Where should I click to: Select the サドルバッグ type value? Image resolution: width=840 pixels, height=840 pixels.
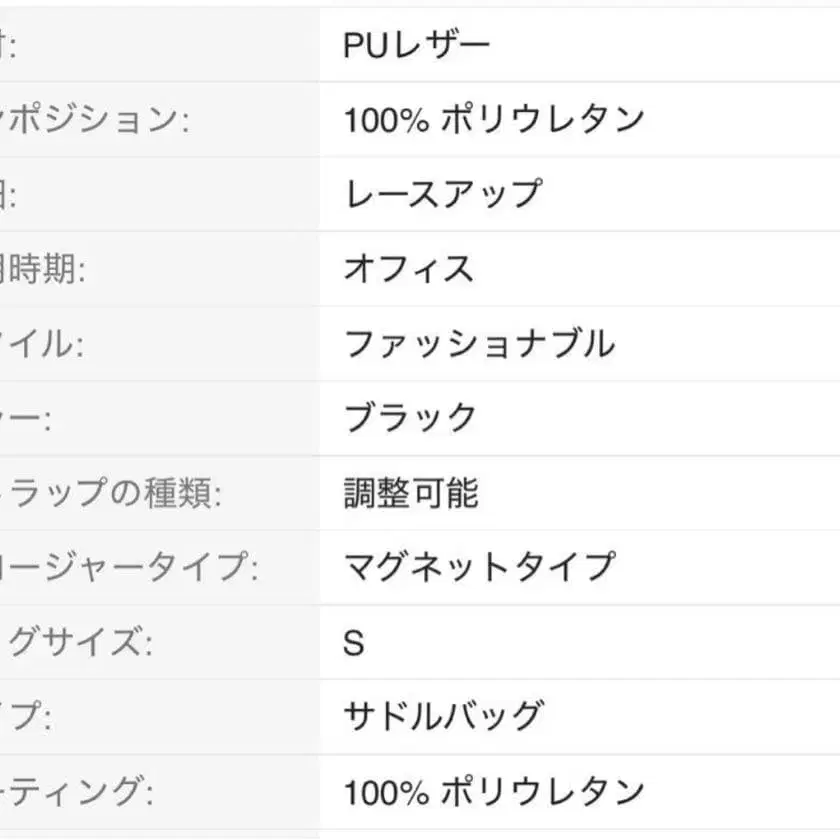coord(443,716)
